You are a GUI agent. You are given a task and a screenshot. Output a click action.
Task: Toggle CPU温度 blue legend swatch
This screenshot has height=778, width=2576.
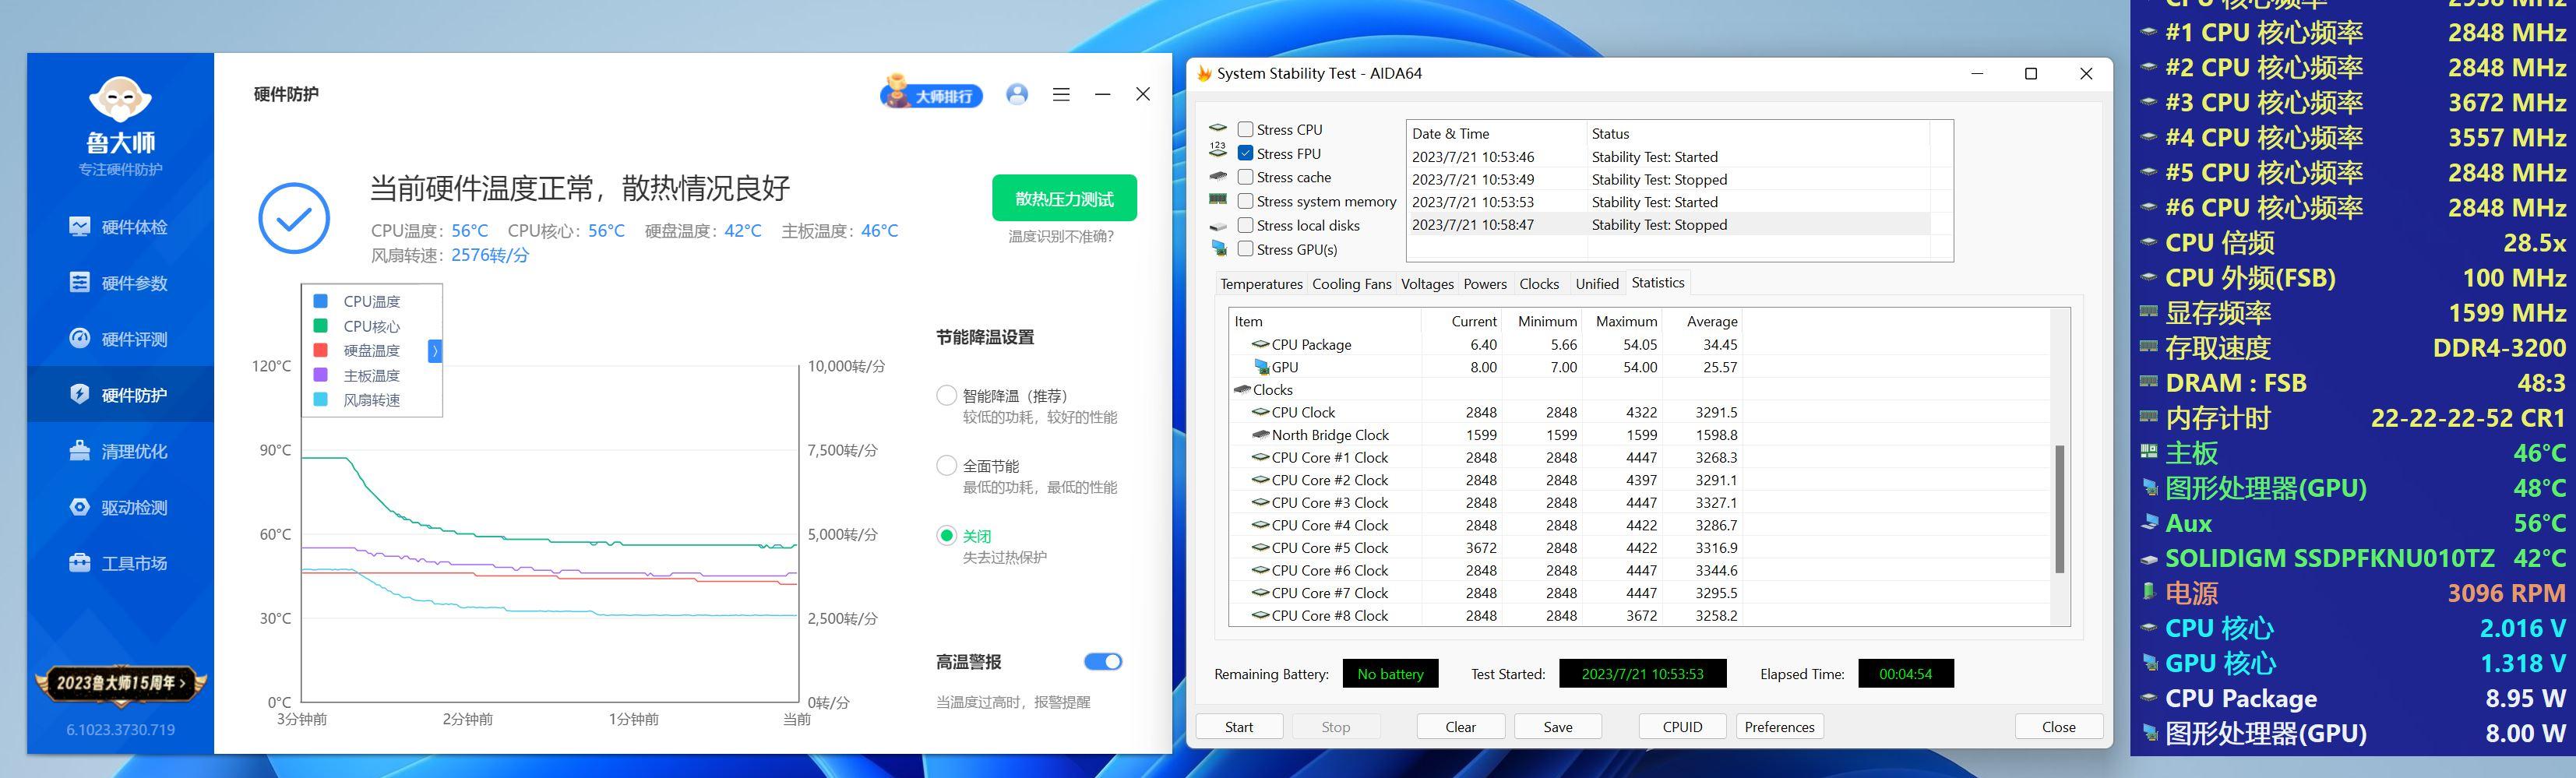[x=320, y=301]
